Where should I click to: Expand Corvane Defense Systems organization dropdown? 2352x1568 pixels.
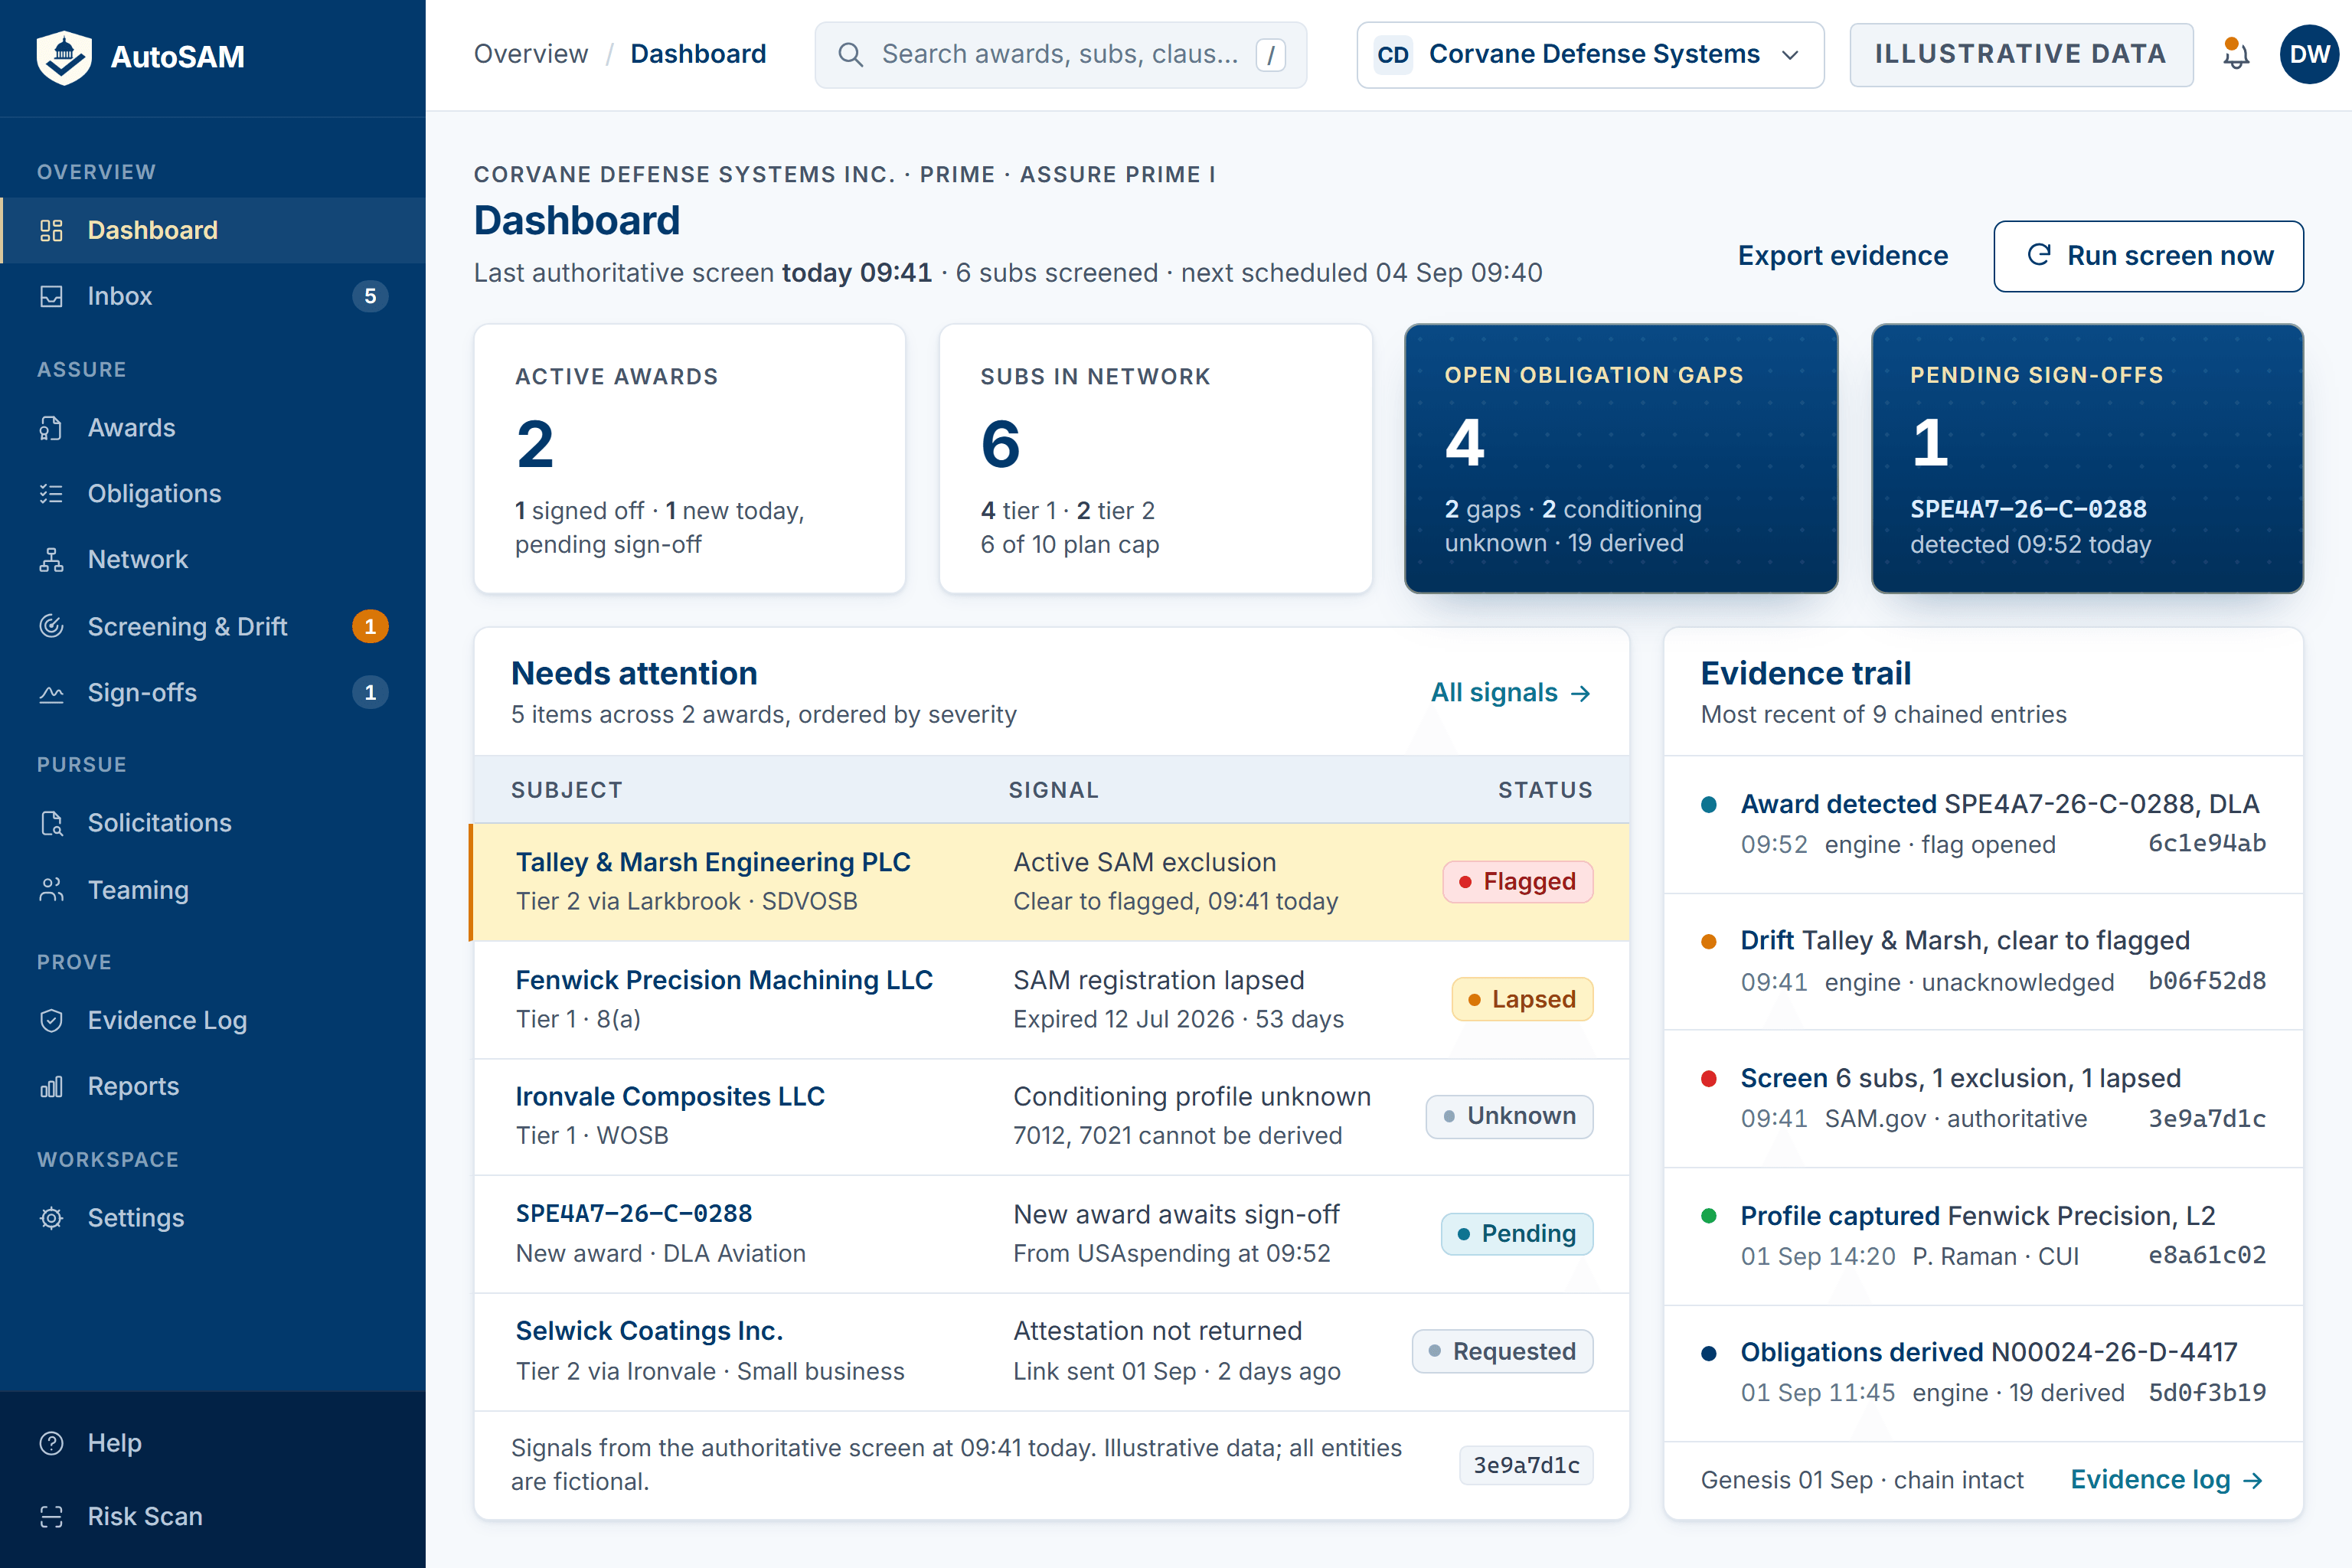1590,55
